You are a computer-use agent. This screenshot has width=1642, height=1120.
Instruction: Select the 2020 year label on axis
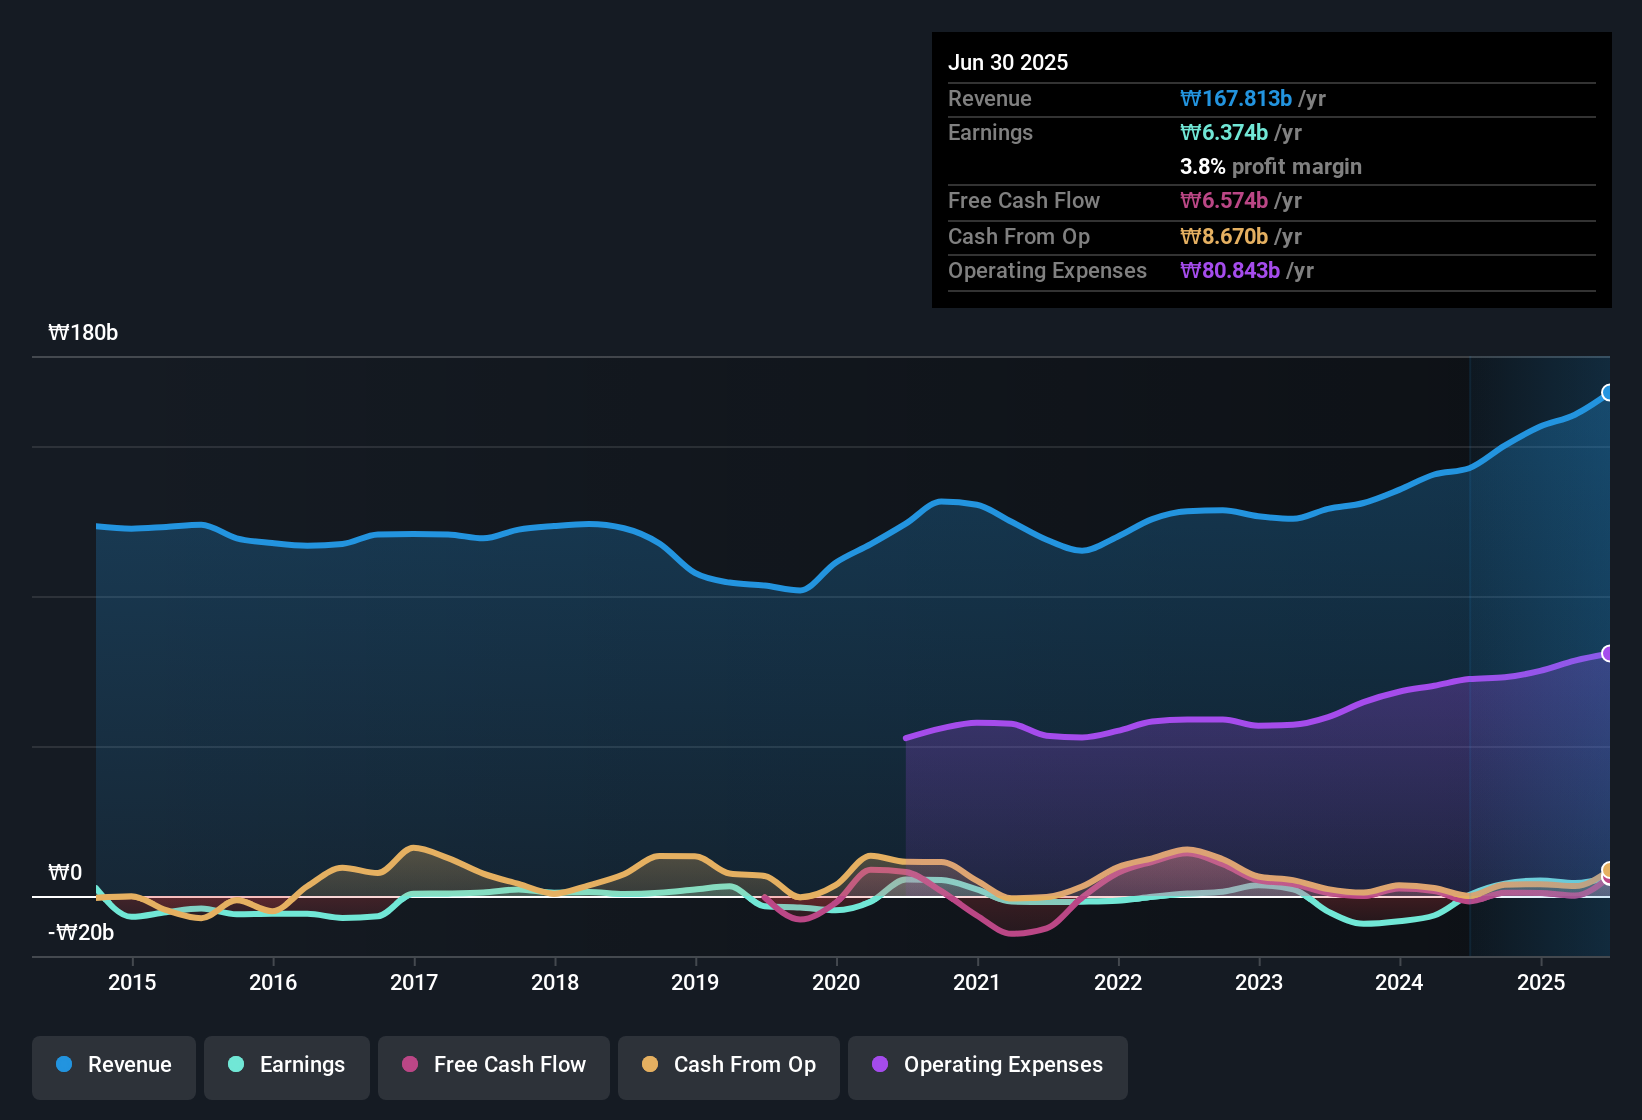[836, 982]
